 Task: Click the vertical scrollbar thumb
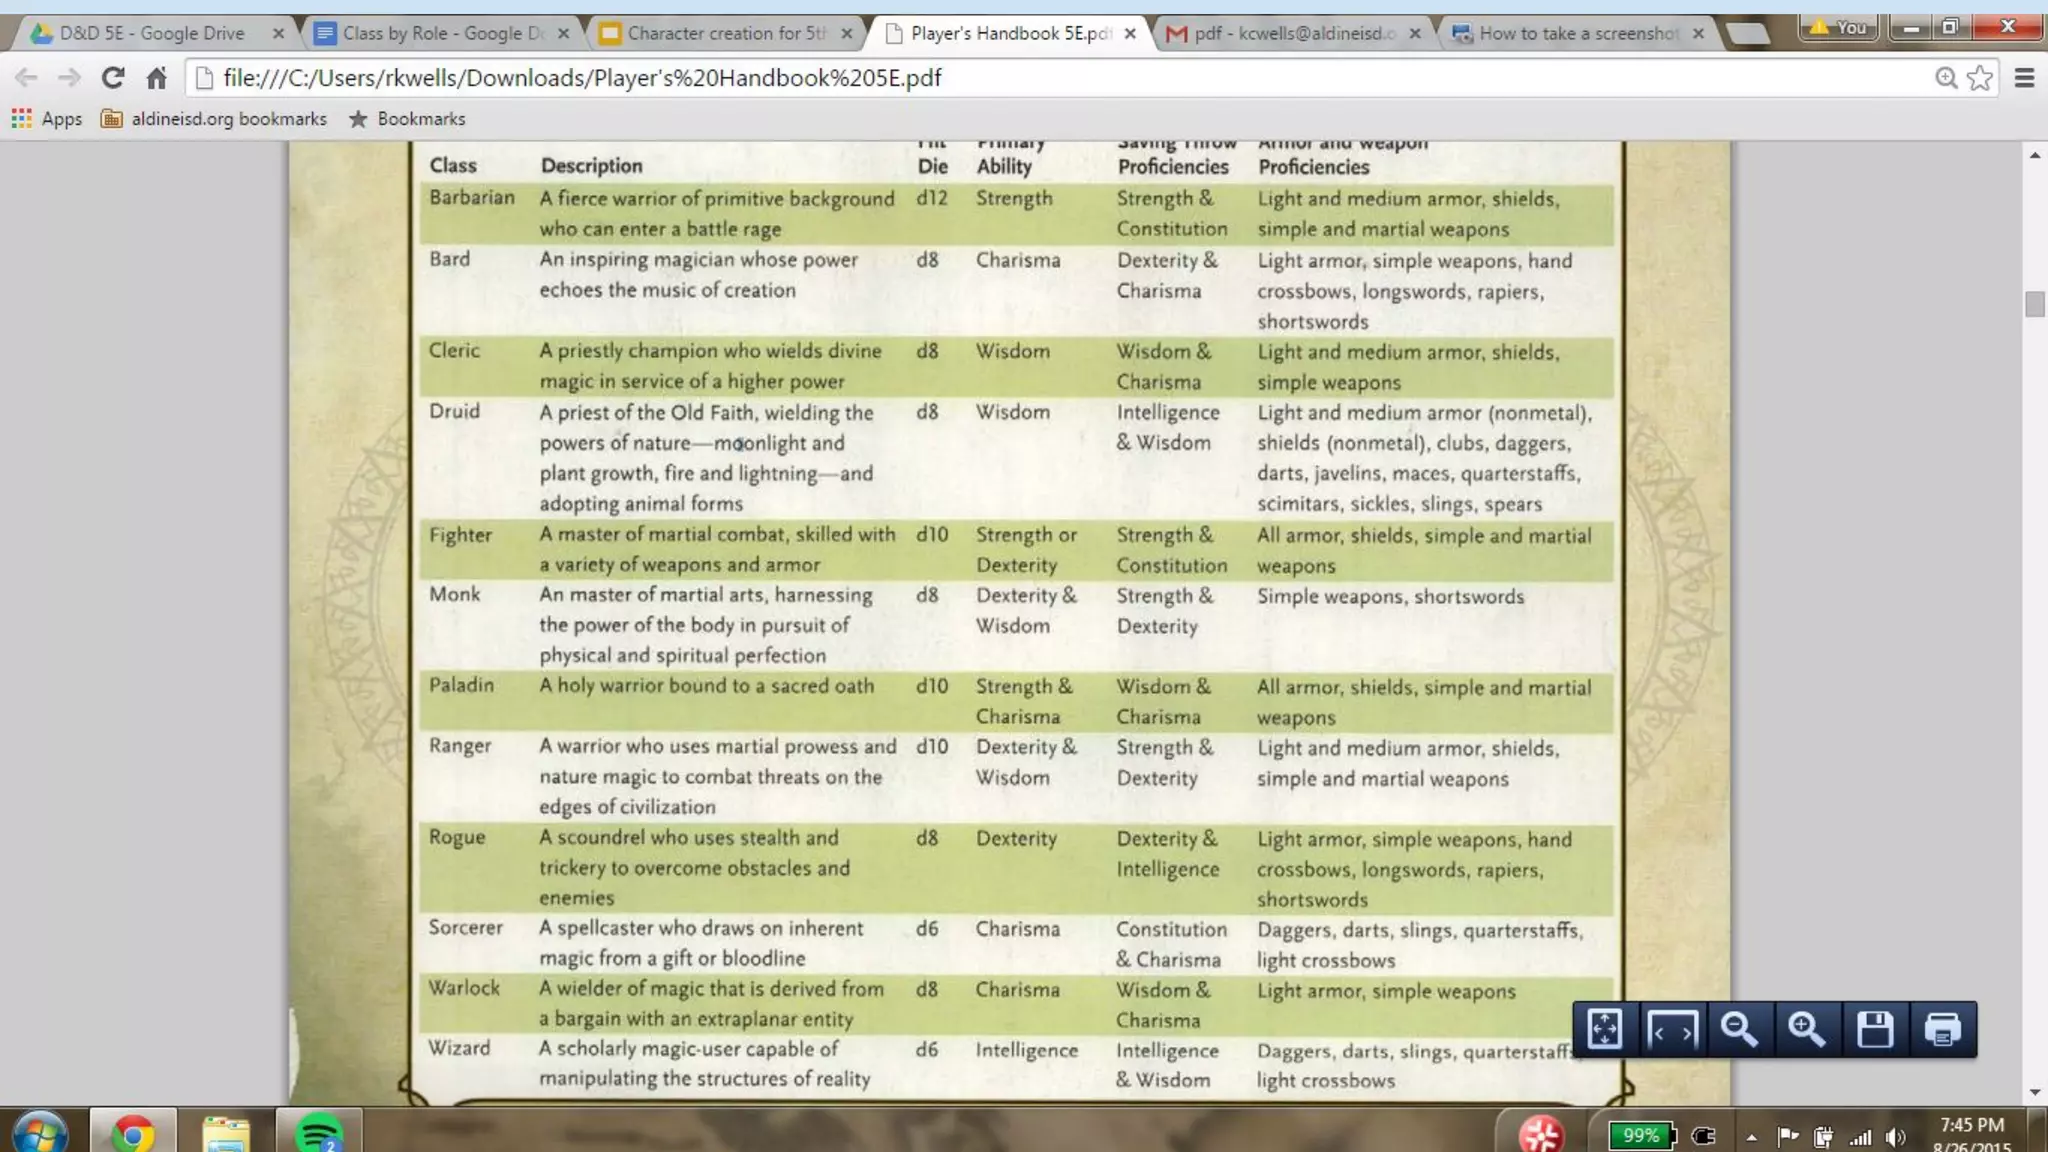pos(2034,304)
